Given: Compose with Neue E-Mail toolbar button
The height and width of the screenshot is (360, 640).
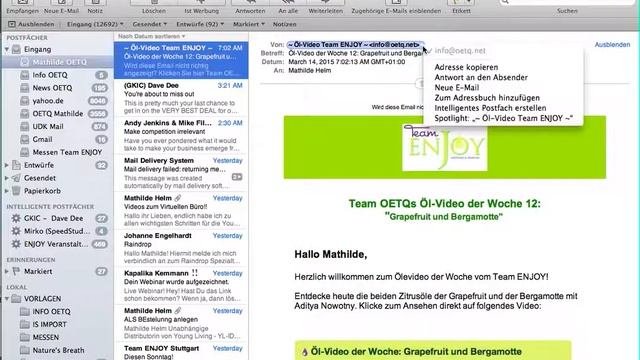Looking at the screenshot, I should (61, 7).
